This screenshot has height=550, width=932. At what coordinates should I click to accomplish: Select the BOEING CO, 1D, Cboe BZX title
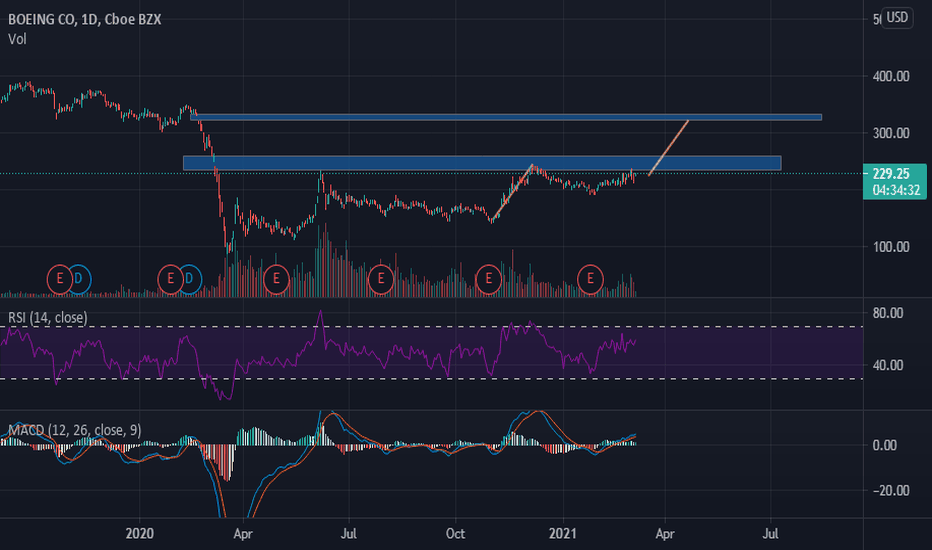point(84,20)
